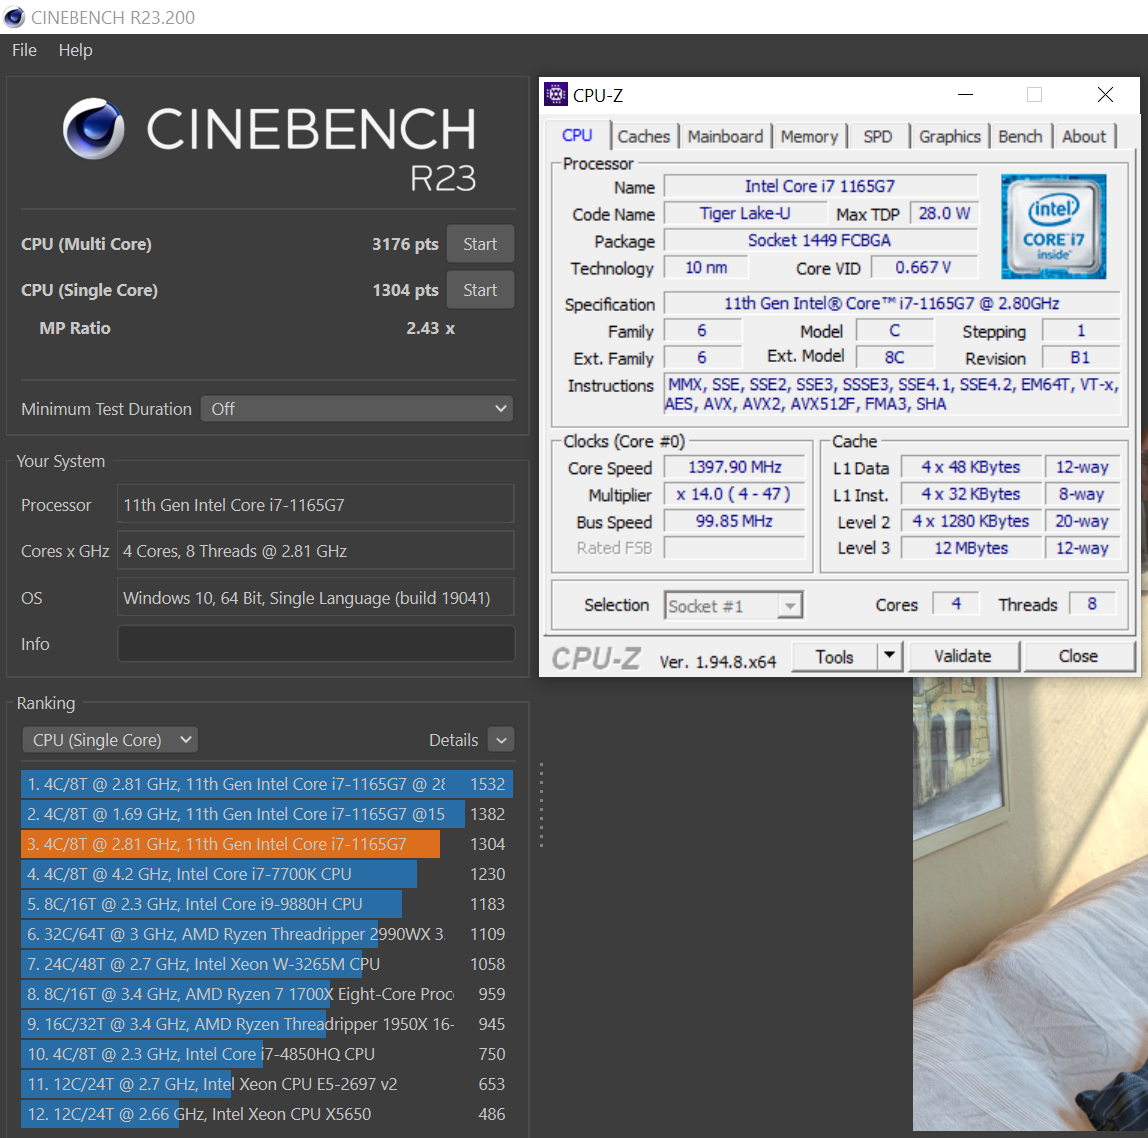Click the MP Ratio value 2.43 x
Viewport: 1148px width, 1138px height.
pos(430,328)
